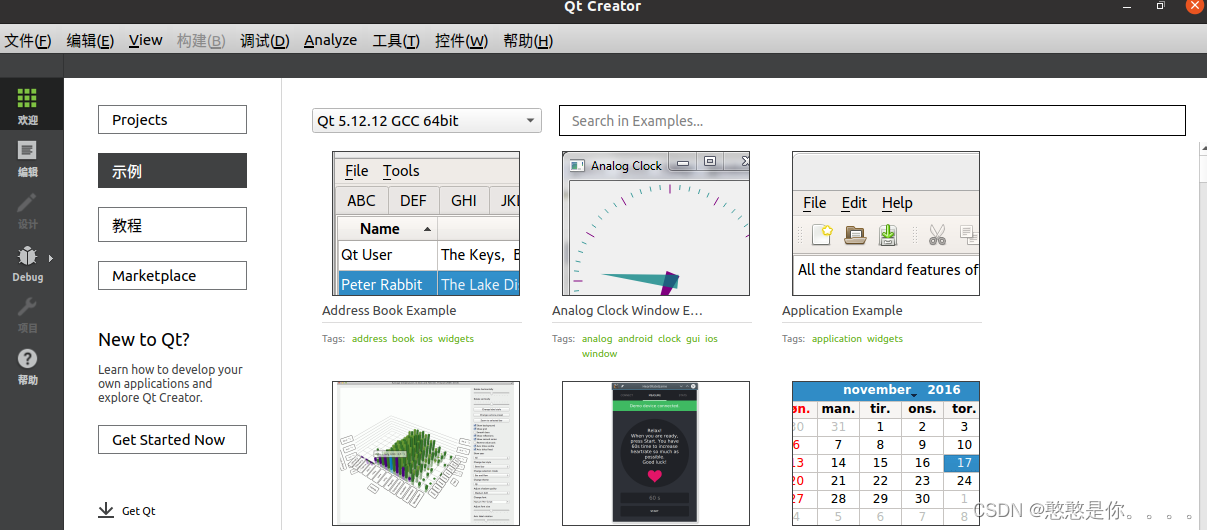Image resolution: width=1207 pixels, height=530 pixels.
Task: Open the 工具(T) menu
Action: point(396,41)
